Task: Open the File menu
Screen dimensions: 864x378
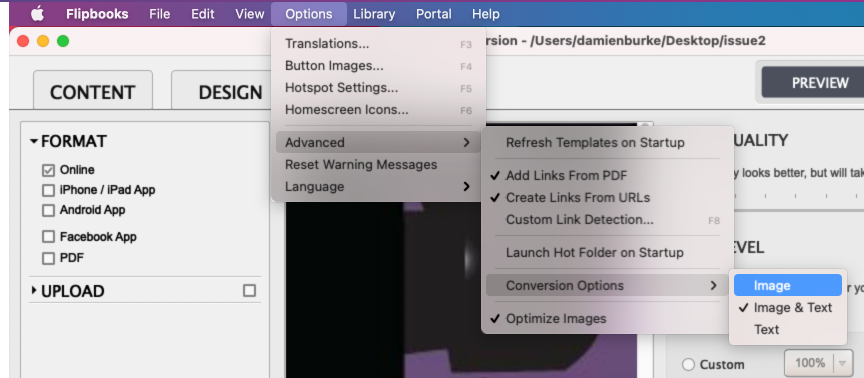Action: [x=159, y=14]
